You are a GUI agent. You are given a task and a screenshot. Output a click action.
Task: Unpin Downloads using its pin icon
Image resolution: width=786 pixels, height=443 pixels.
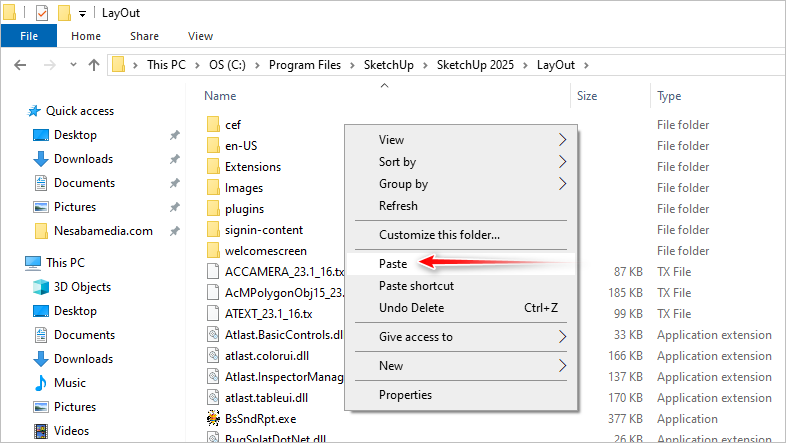coord(174,159)
